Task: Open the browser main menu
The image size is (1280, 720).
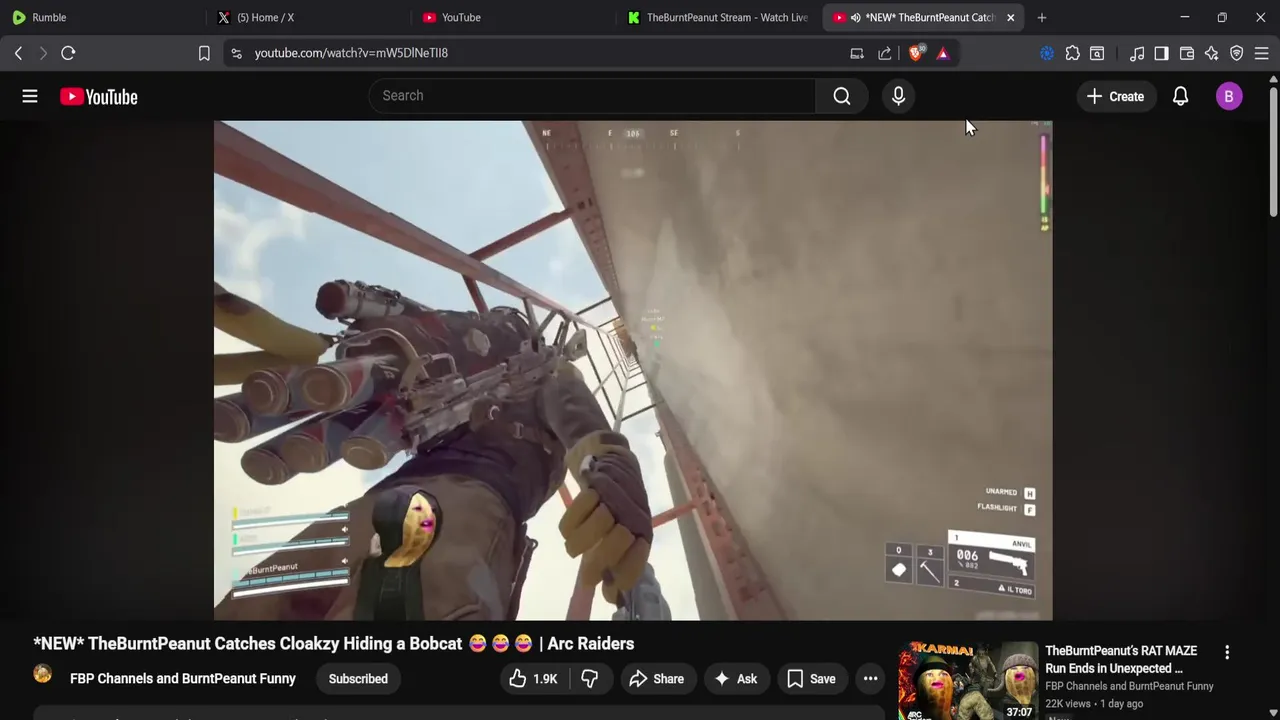Action: click(x=1261, y=53)
